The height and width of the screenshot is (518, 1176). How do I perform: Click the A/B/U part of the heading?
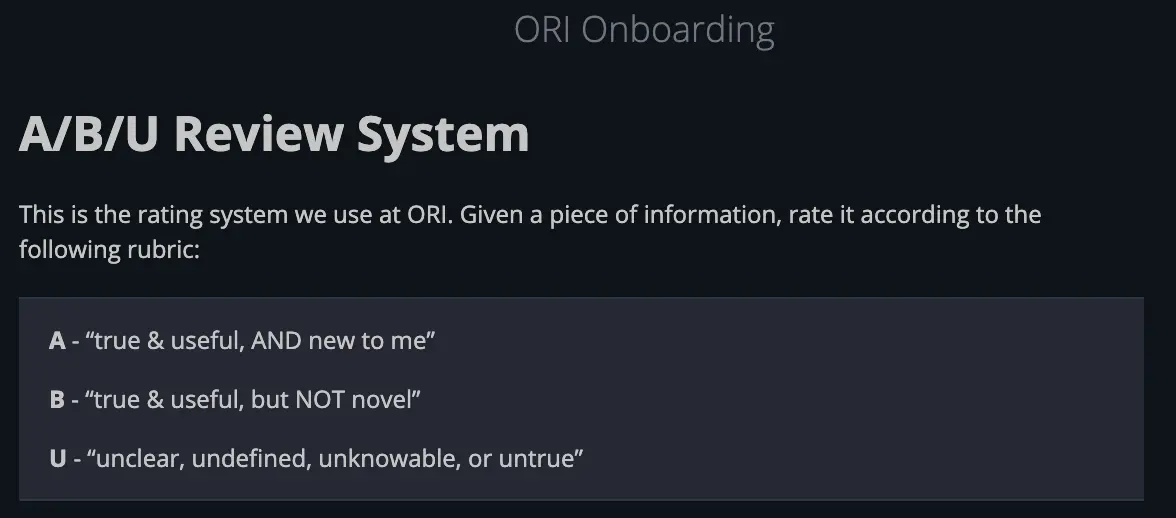[x=88, y=135]
